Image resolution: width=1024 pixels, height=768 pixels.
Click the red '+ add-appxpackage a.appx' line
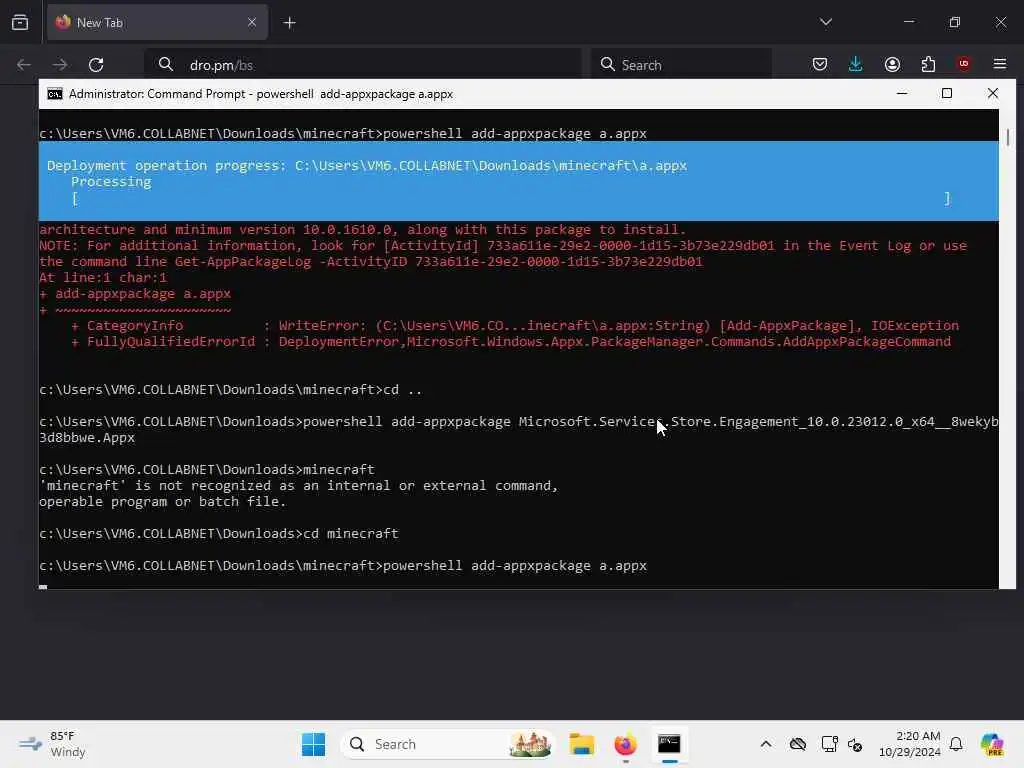point(135,294)
